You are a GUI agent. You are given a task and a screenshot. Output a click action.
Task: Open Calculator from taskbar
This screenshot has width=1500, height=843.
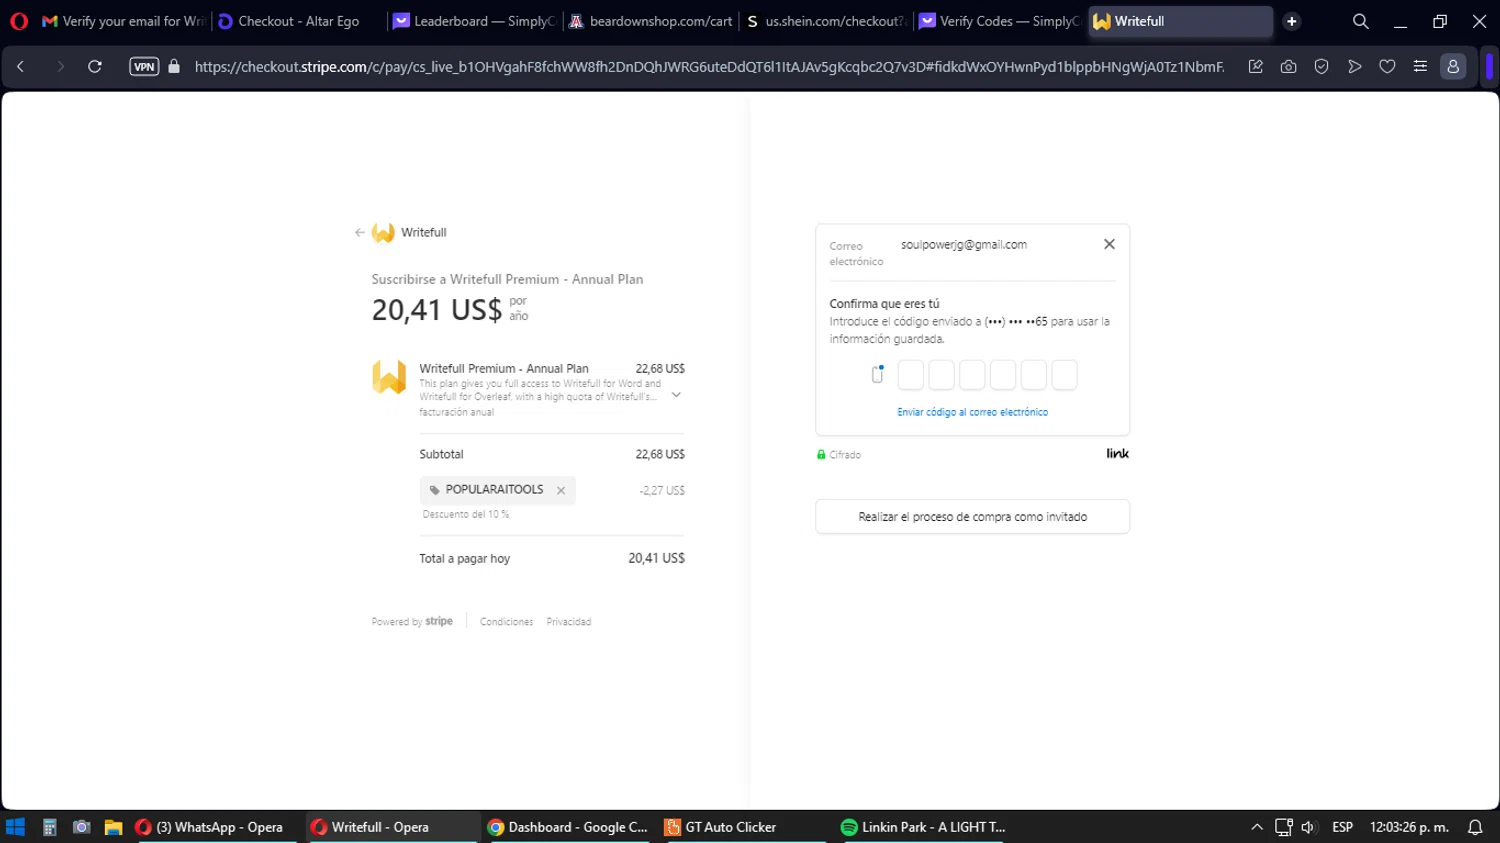pos(49,827)
